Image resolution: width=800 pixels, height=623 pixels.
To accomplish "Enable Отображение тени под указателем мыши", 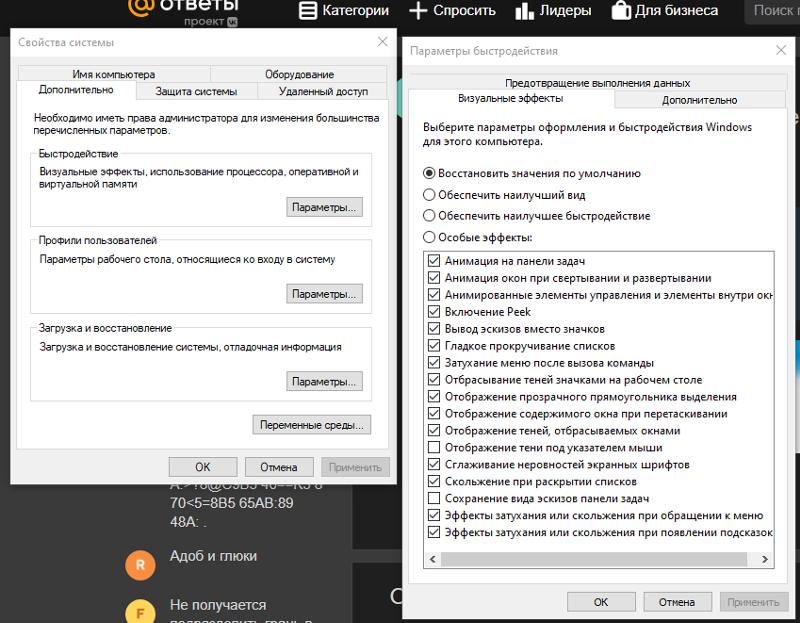I will (433, 448).
